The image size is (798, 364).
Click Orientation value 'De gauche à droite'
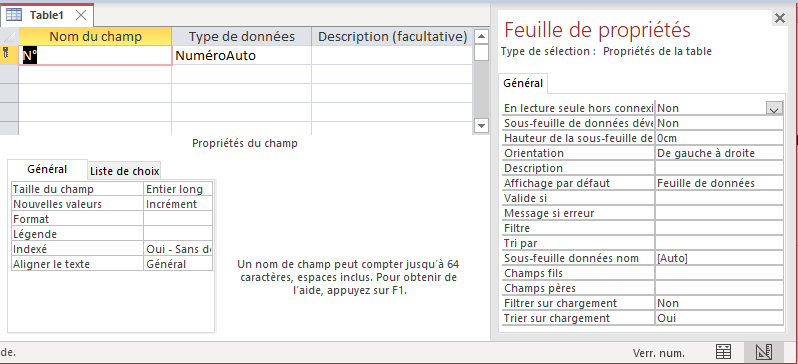point(719,153)
